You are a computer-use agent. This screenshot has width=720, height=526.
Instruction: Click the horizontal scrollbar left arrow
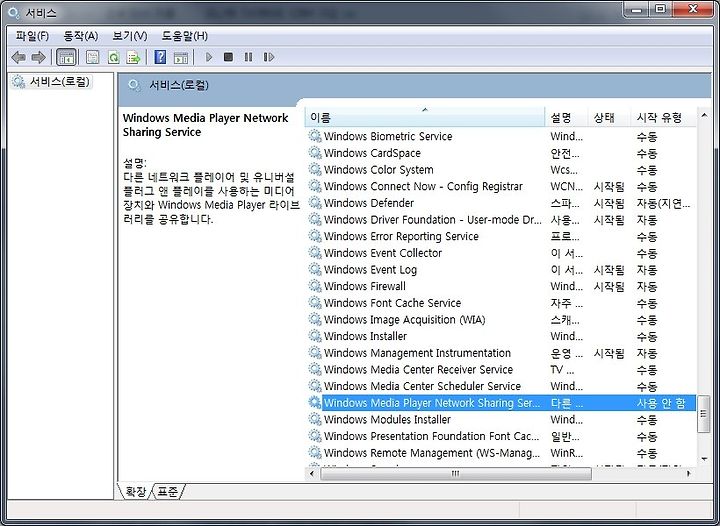click(x=312, y=473)
